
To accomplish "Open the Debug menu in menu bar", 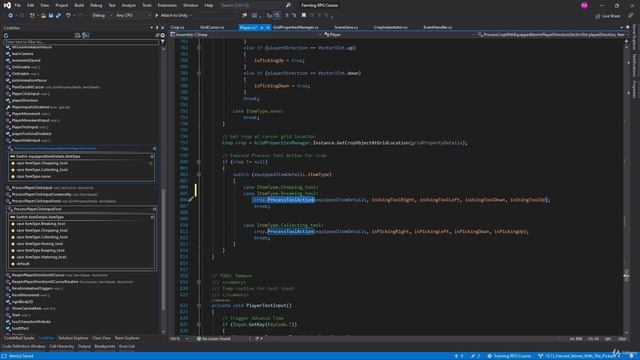I will tap(96, 5).
